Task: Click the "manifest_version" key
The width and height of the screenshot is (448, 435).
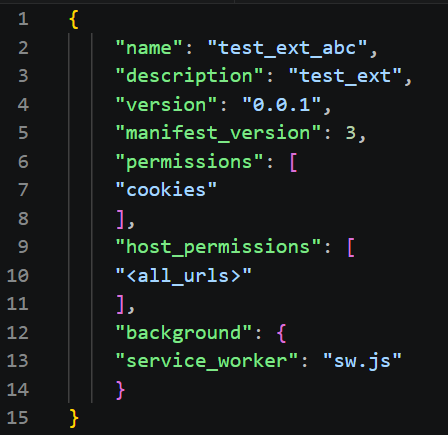Action: click(x=218, y=133)
